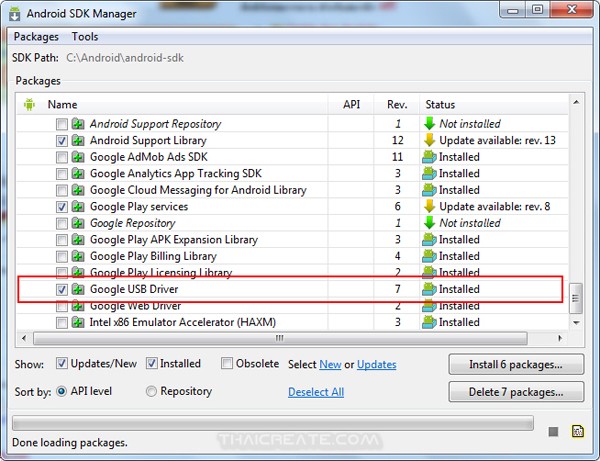Click installed status icon for Google Play Billing Library
600x461 pixels.
[x=429, y=256]
